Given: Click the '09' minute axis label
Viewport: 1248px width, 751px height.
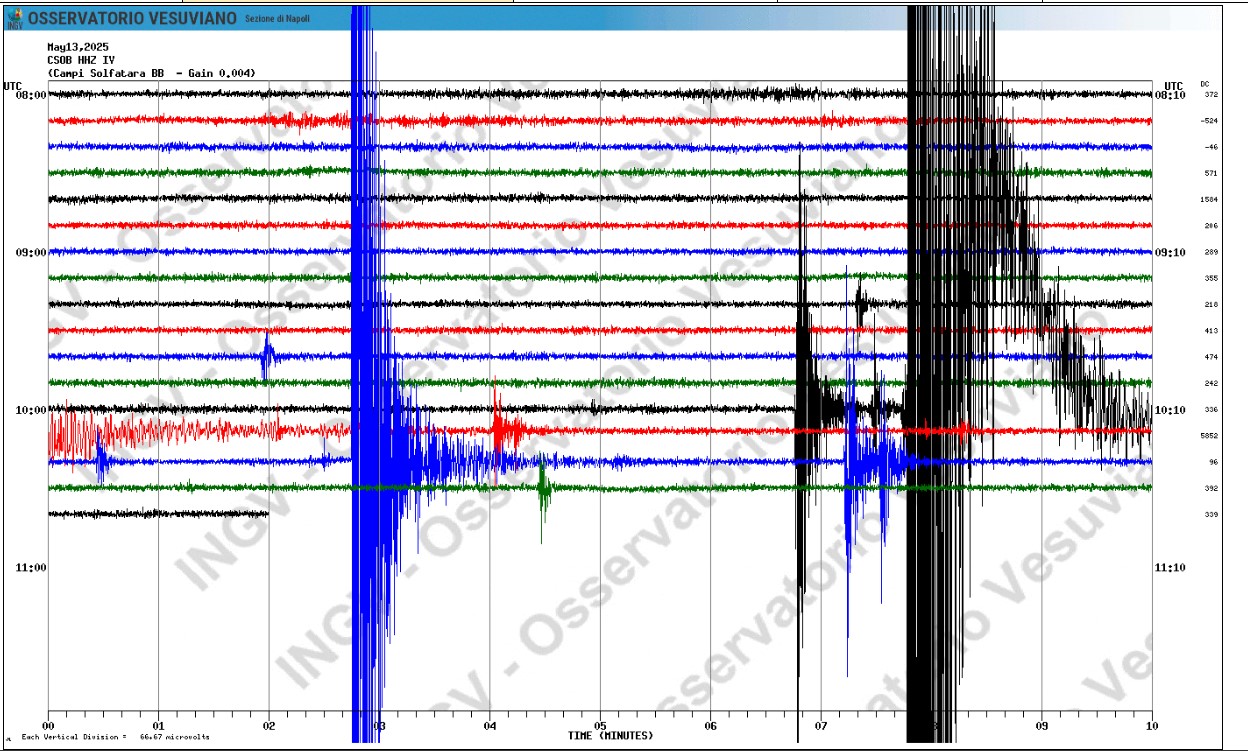Looking at the screenshot, I should (x=1041, y=726).
